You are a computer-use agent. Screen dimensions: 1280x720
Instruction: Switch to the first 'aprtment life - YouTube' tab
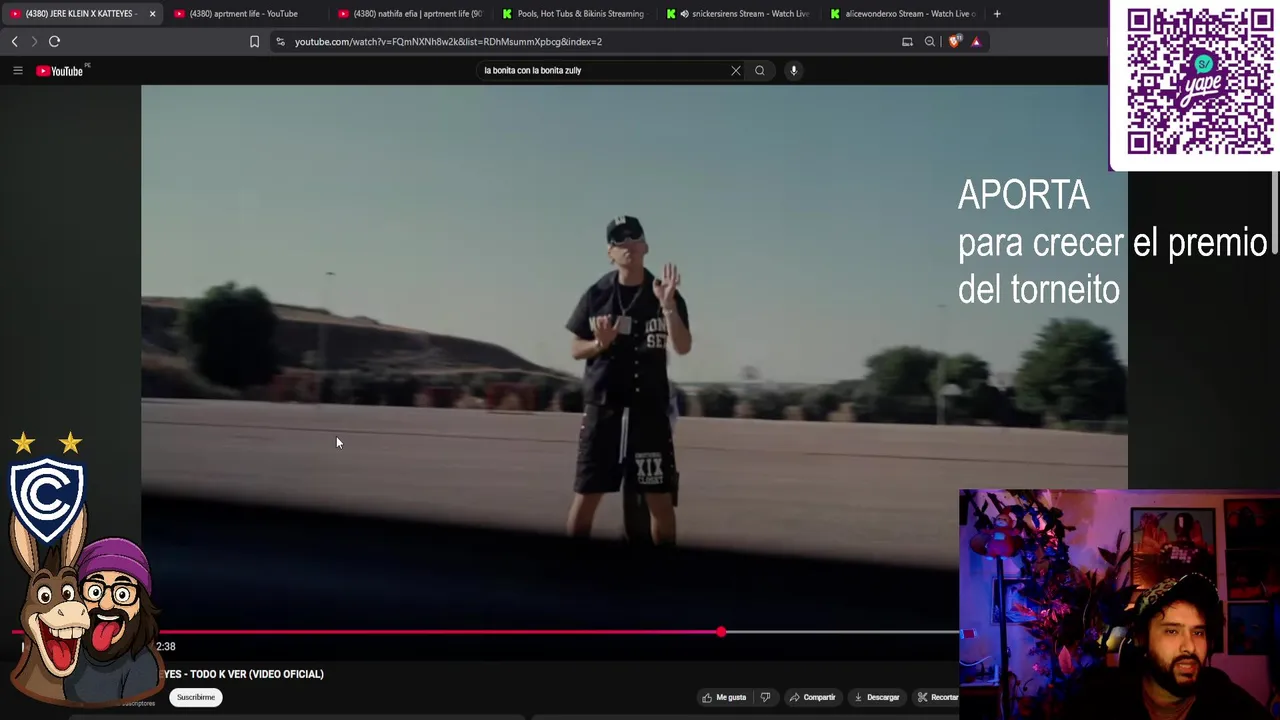tap(243, 13)
